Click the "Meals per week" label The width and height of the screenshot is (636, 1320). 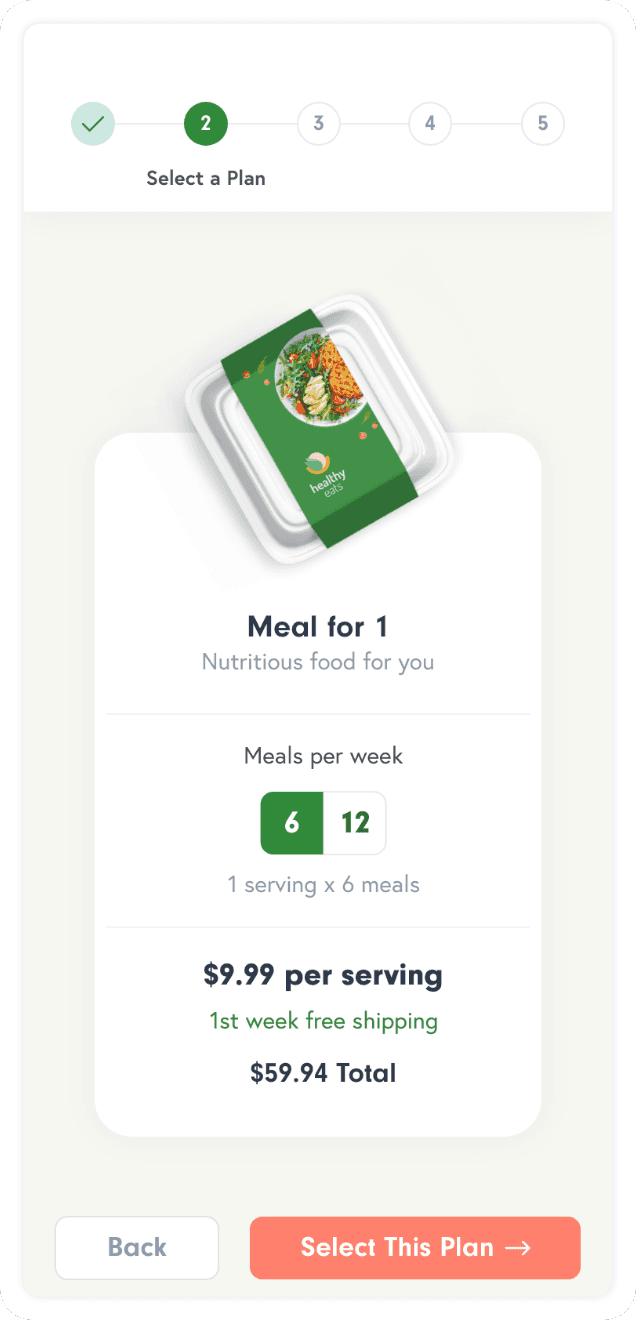pyautogui.click(x=323, y=756)
